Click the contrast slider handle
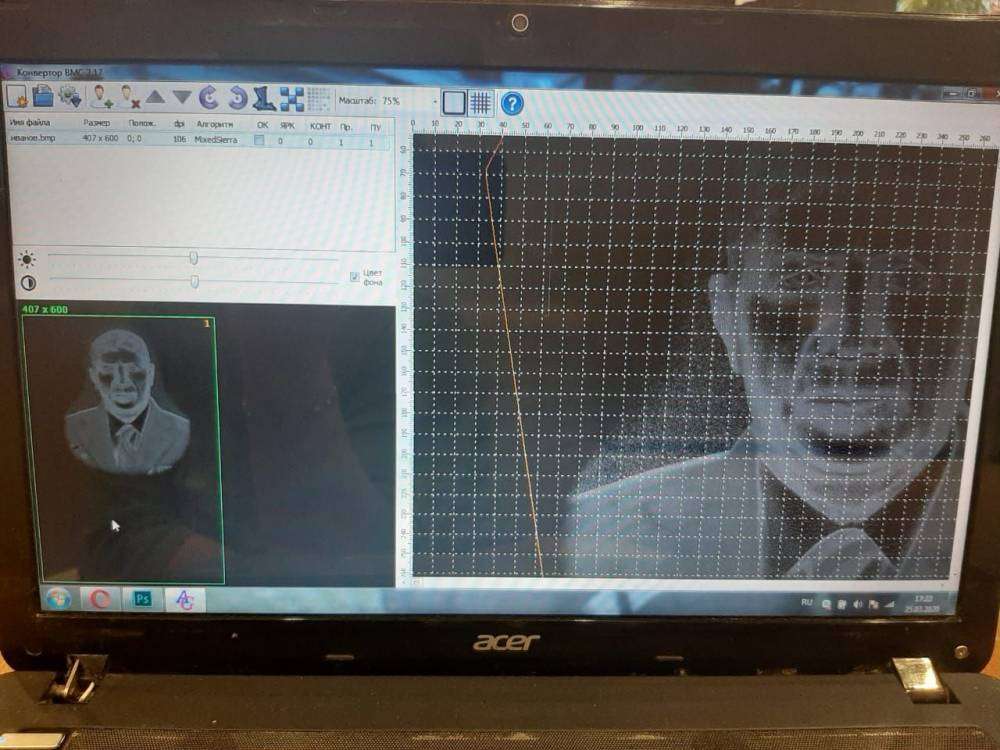The image size is (1000, 750). (195, 282)
